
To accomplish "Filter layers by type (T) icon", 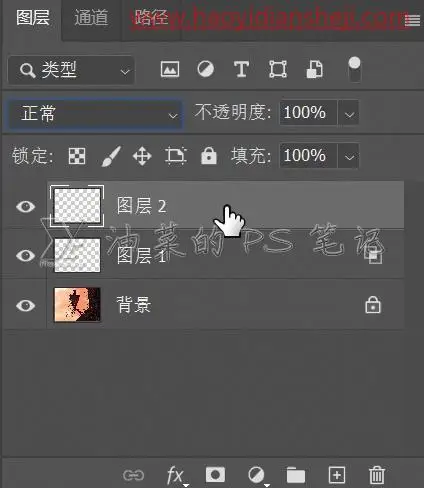I will 241,69.
